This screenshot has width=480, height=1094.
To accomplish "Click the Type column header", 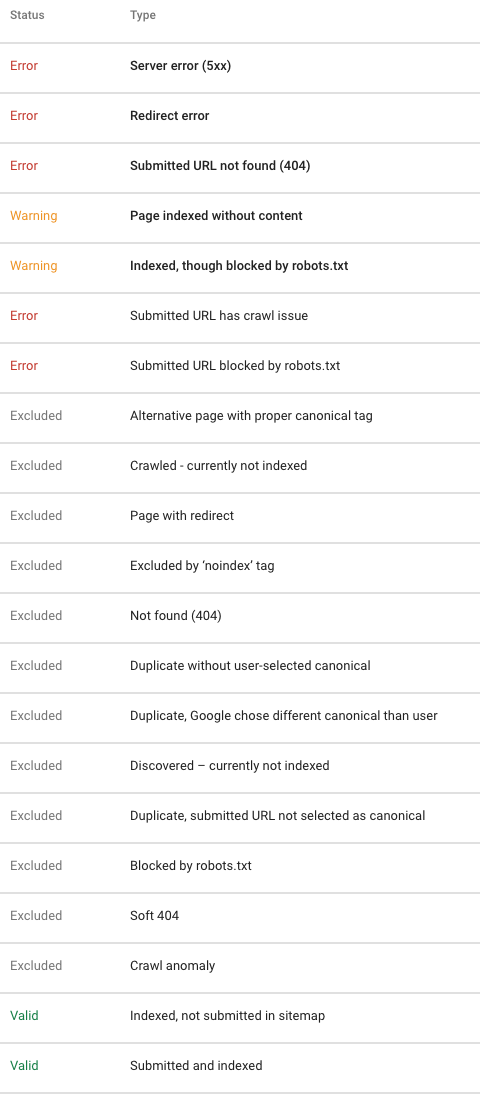I will [143, 15].
